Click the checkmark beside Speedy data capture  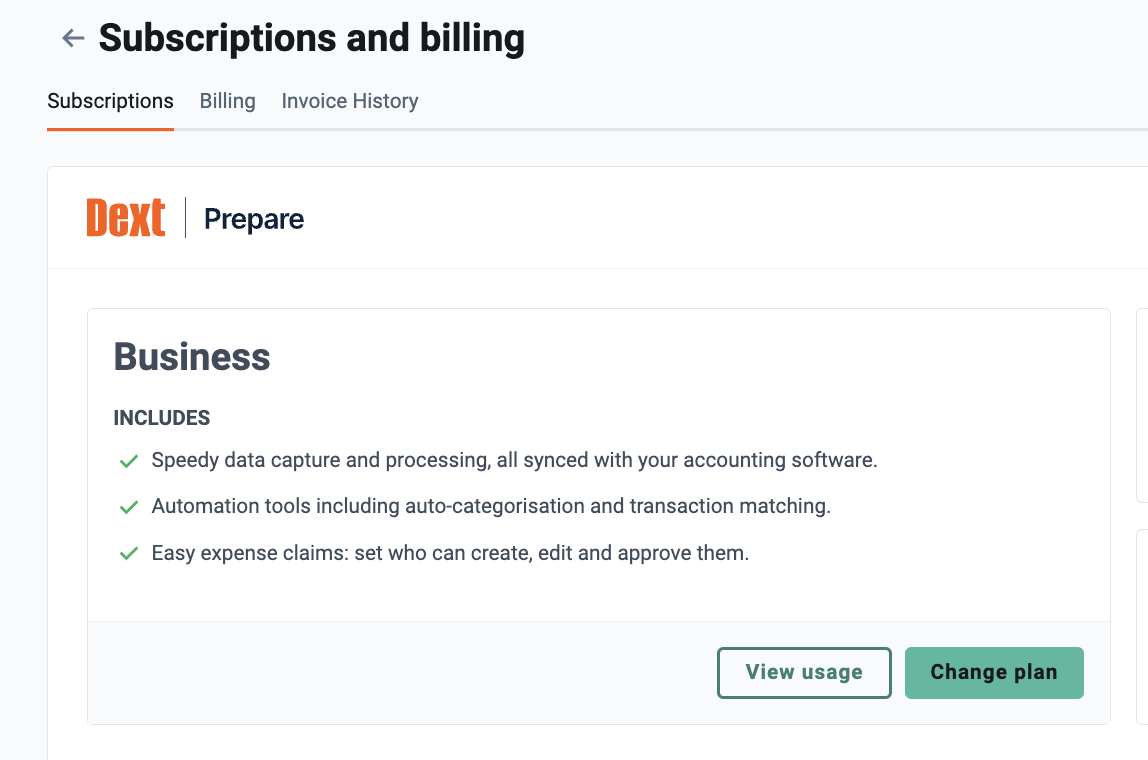click(129, 461)
